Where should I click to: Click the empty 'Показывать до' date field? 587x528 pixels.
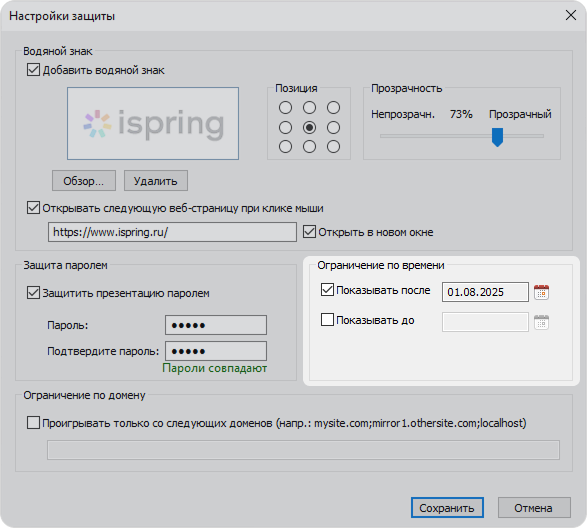pyautogui.click(x=485, y=322)
